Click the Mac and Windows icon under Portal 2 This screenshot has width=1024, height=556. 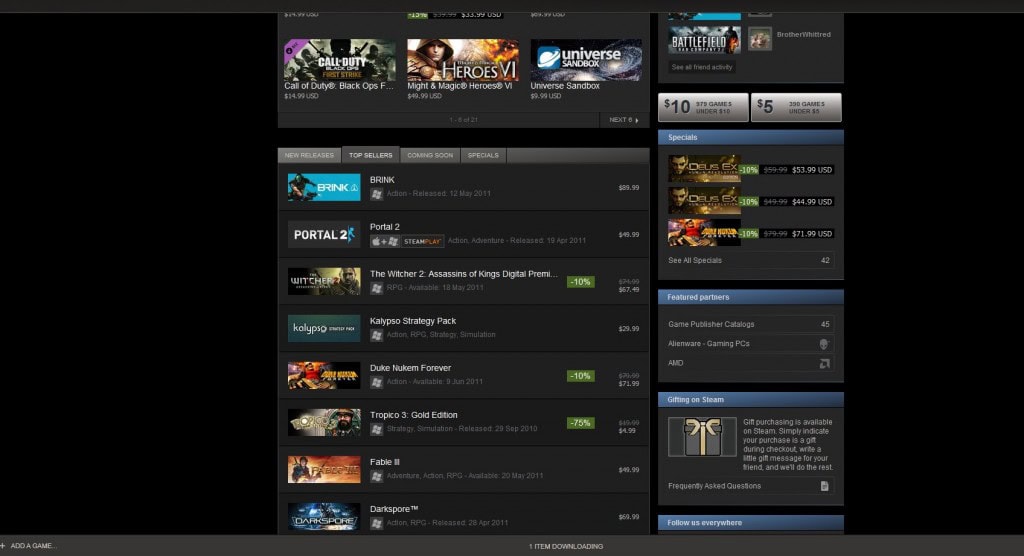click(x=385, y=241)
